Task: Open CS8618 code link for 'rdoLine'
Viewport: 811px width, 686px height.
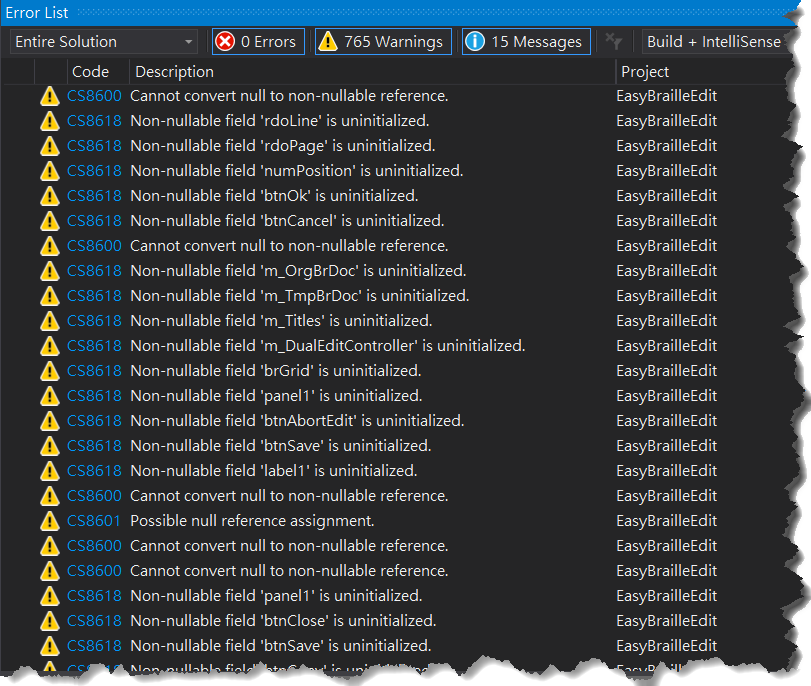Action: point(94,121)
